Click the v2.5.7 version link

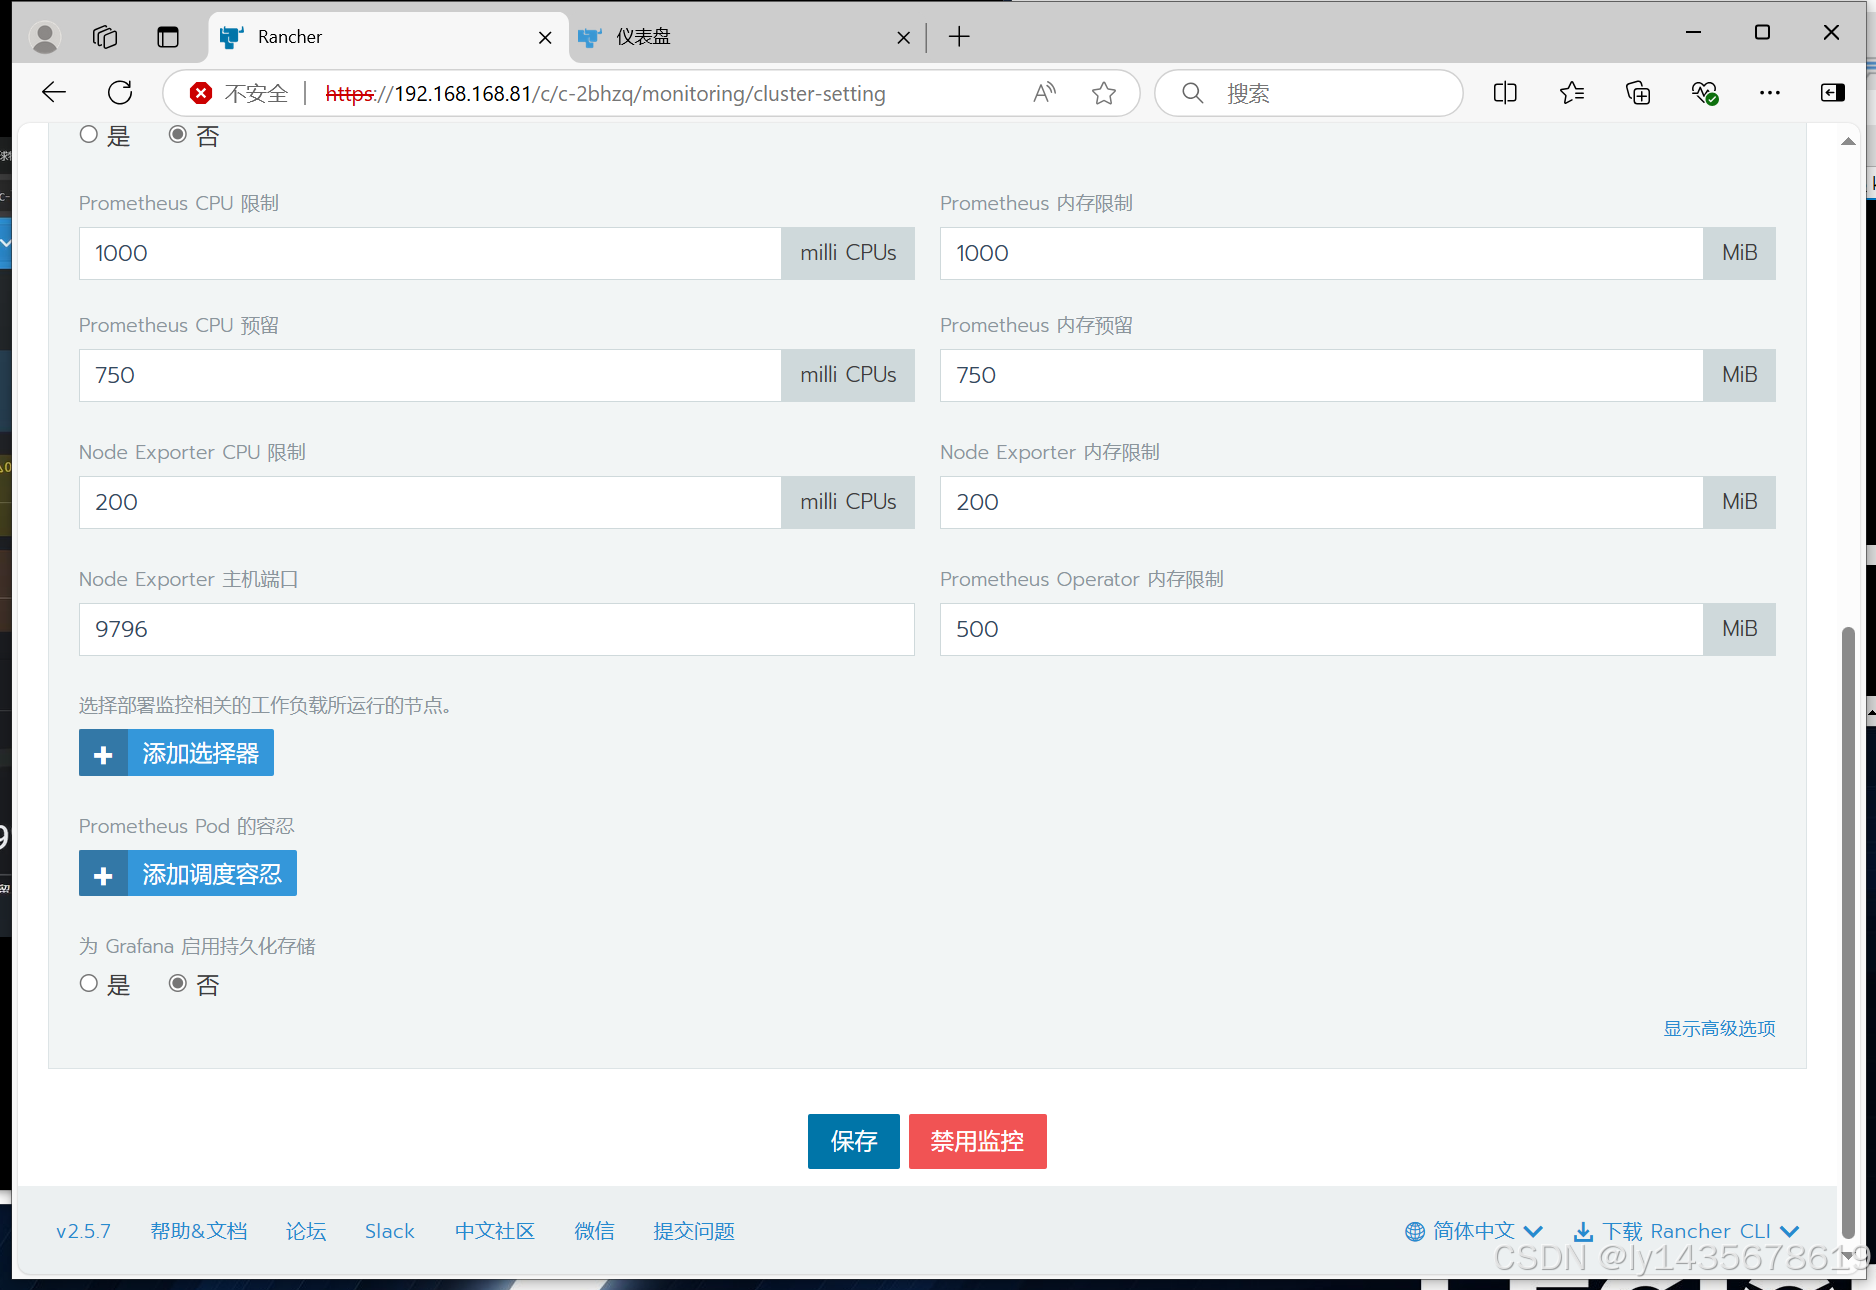(83, 1232)
